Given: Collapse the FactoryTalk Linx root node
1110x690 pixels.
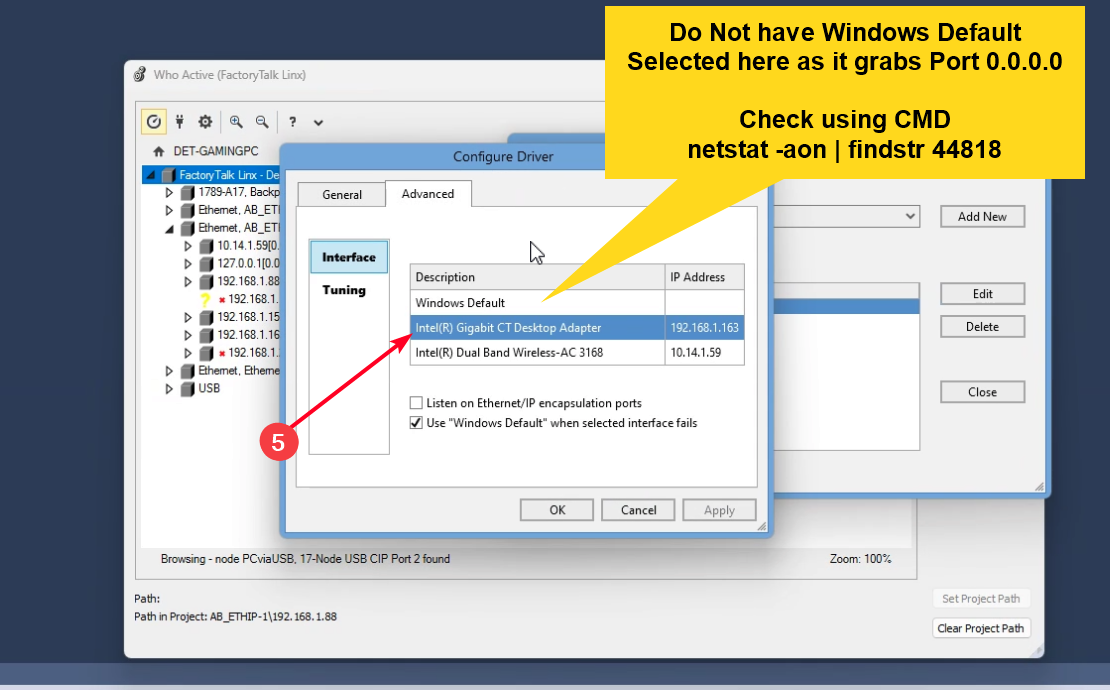Looking at the screenshot, I should pos(151,175).
